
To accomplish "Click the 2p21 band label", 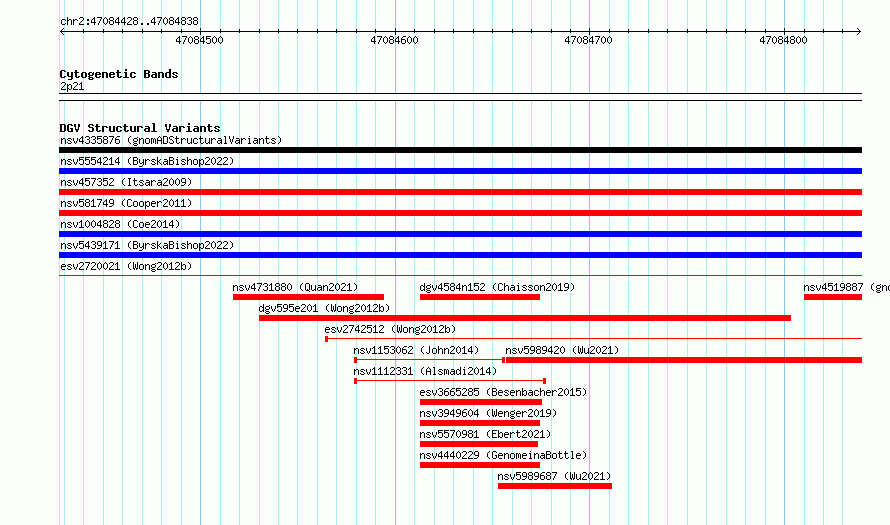I will tap(72, 86).
